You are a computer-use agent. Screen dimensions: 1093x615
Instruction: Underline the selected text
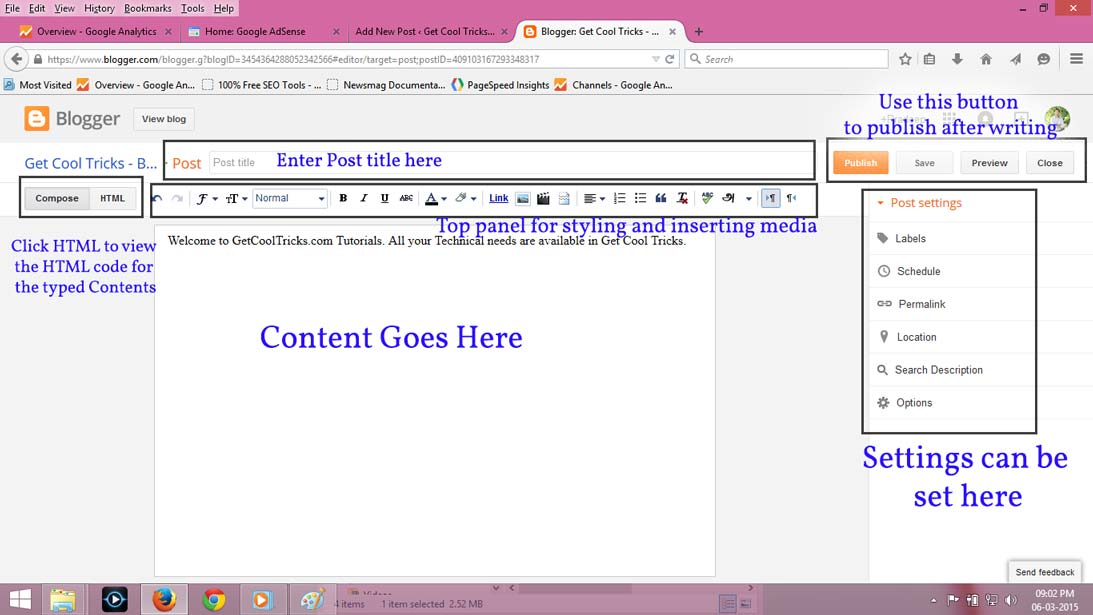[384, 198]
